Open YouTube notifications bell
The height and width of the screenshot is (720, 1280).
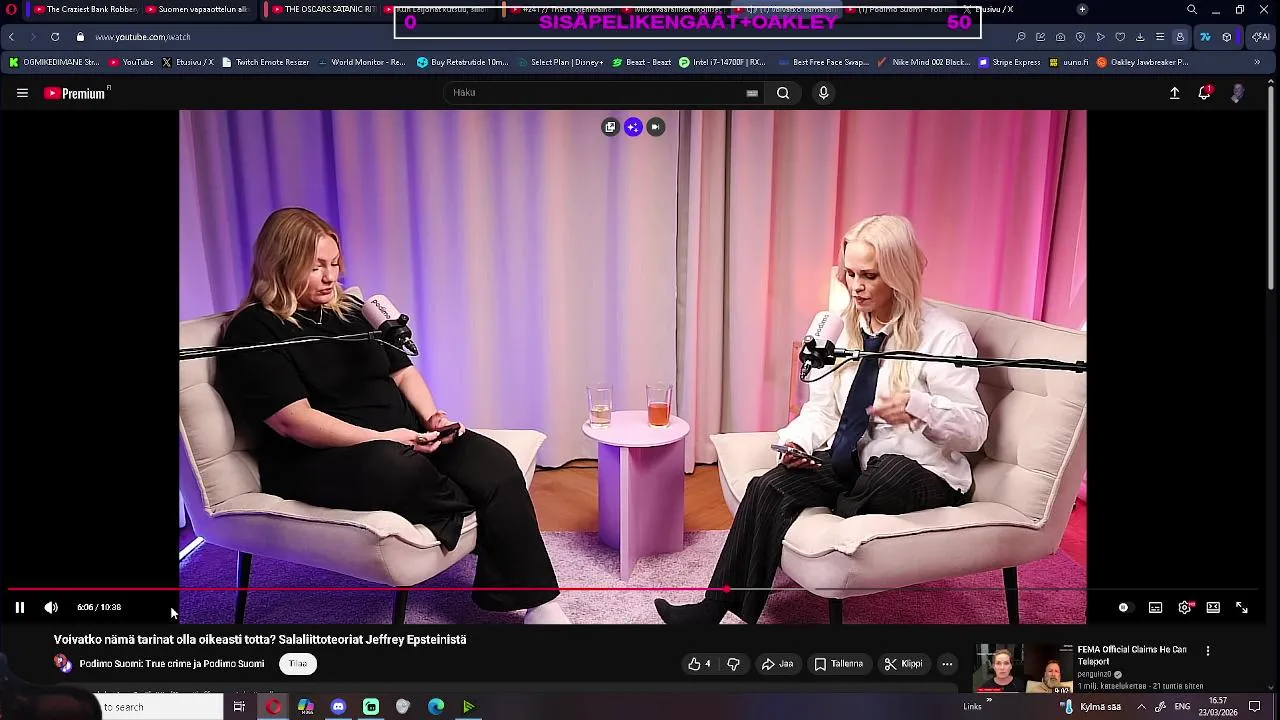click(x=1205, y=93)
